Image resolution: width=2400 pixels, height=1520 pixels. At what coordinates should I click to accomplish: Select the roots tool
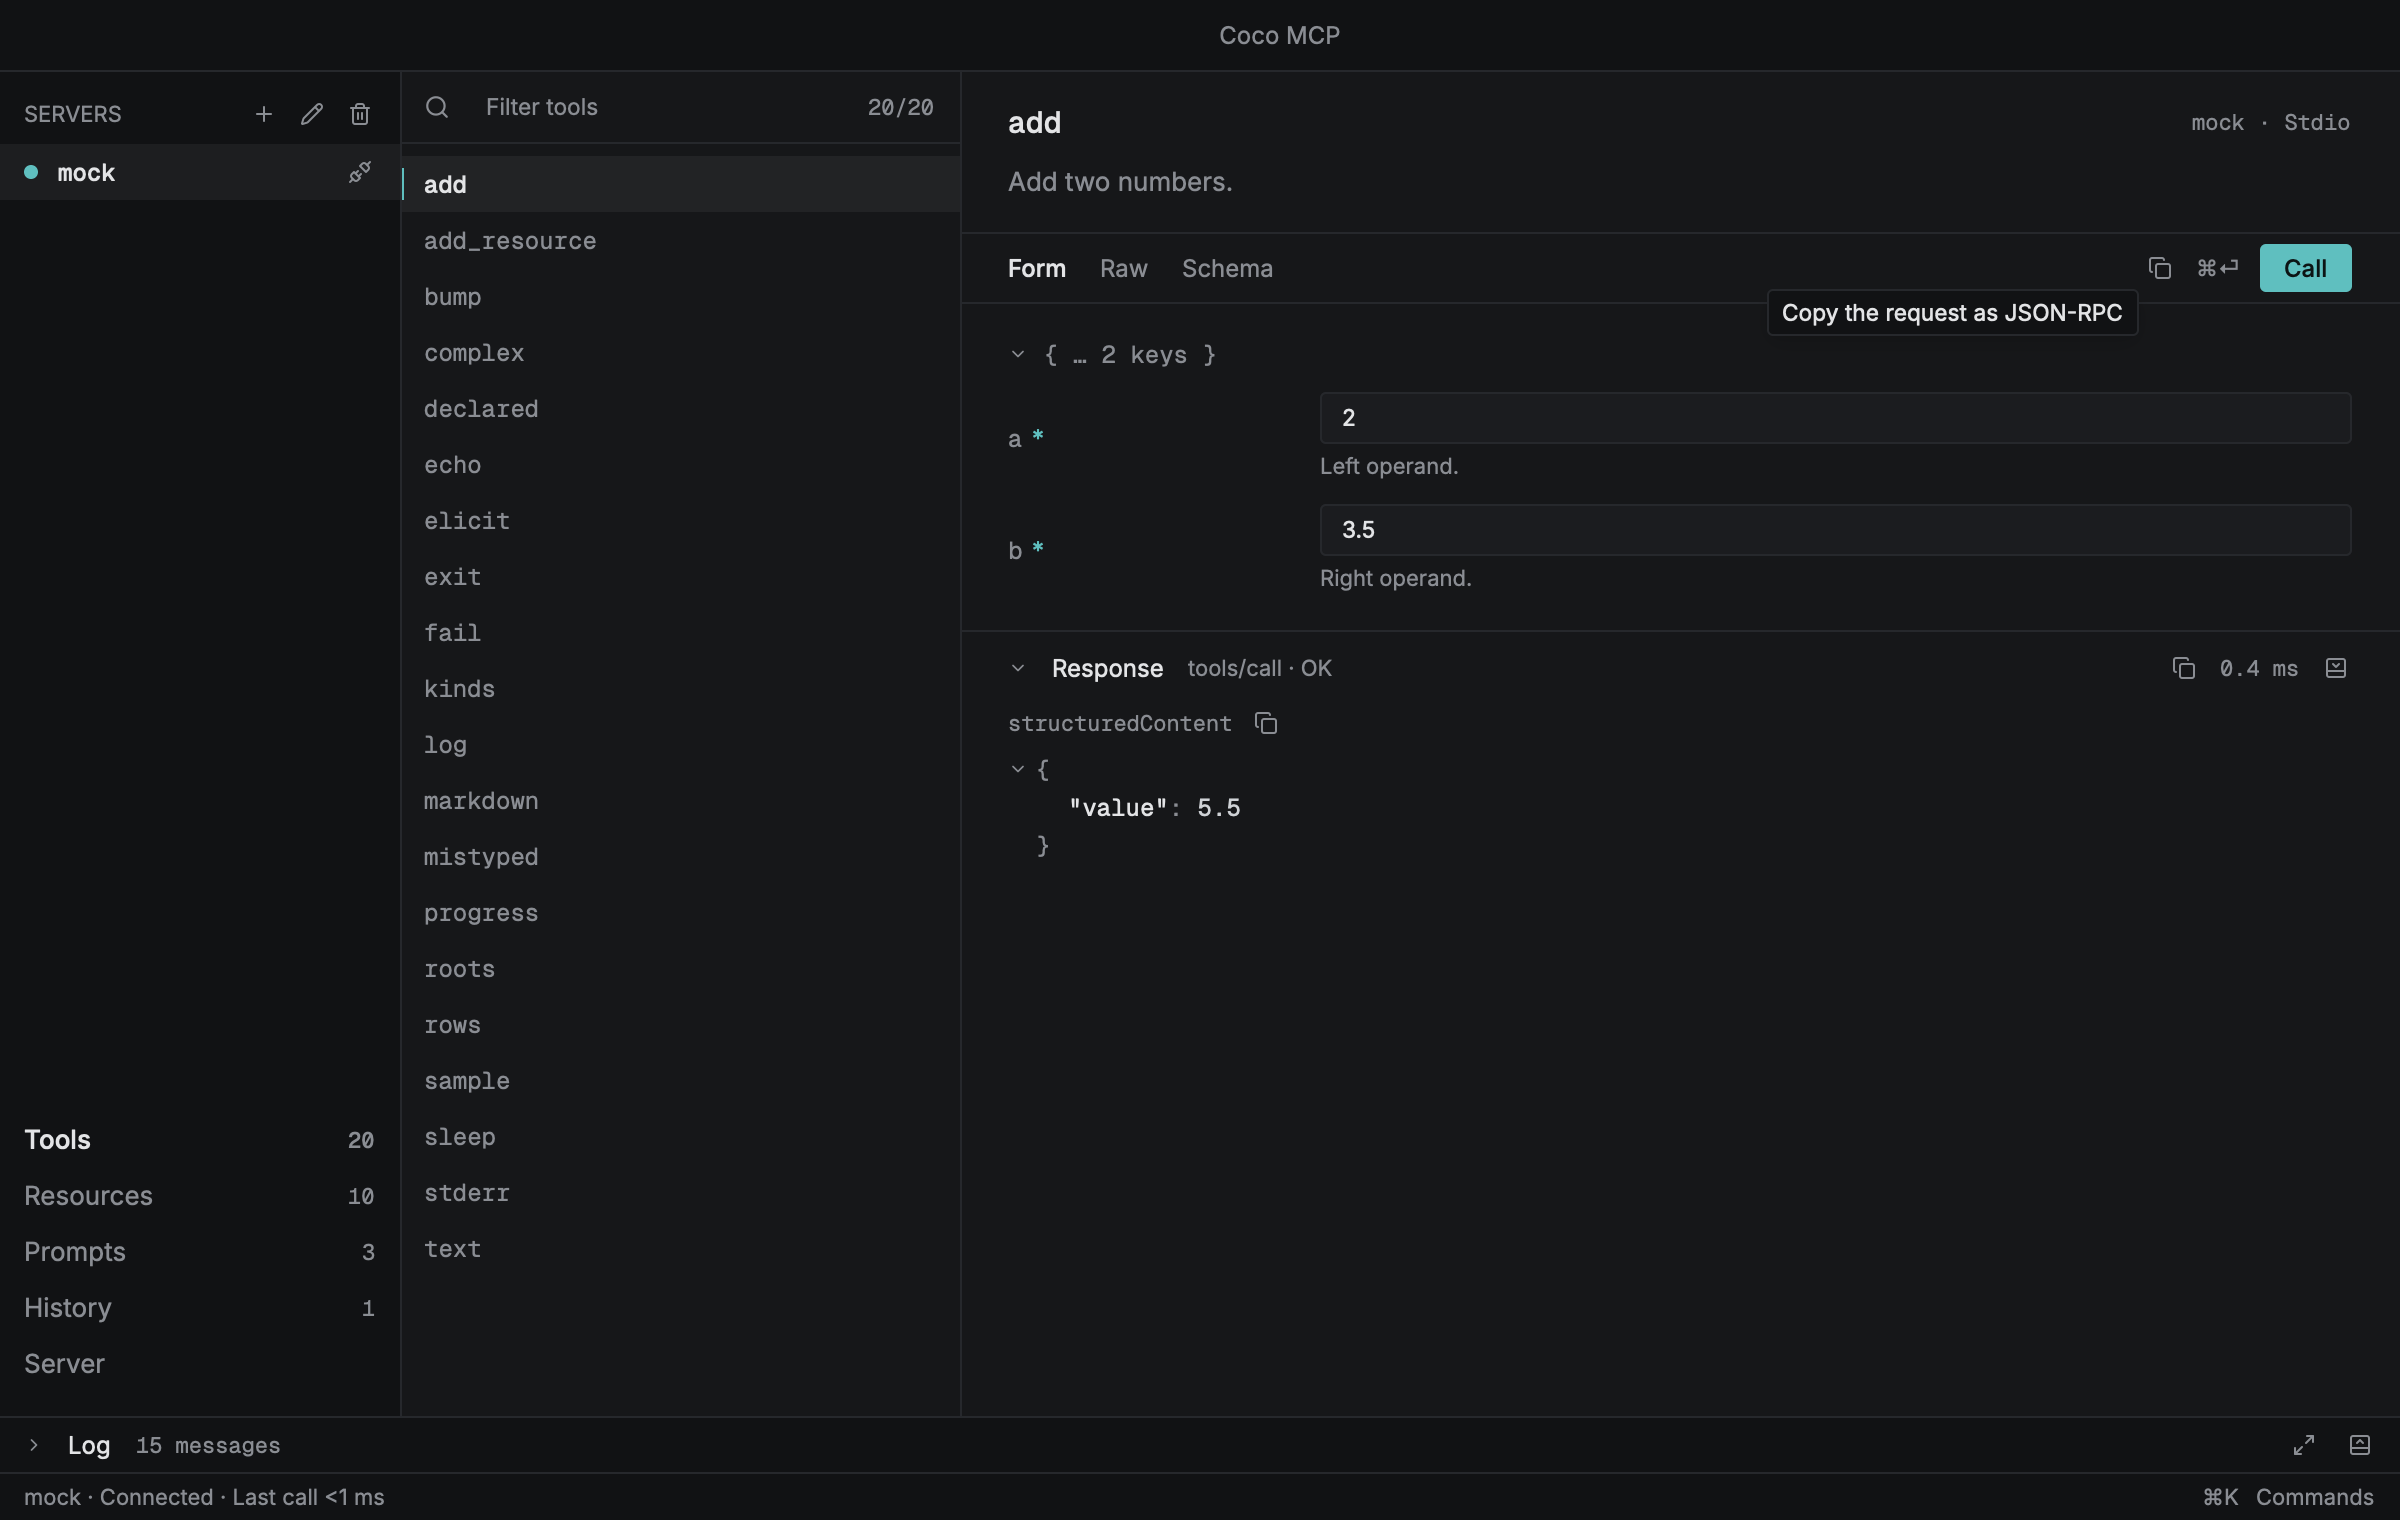click(681, 968)
